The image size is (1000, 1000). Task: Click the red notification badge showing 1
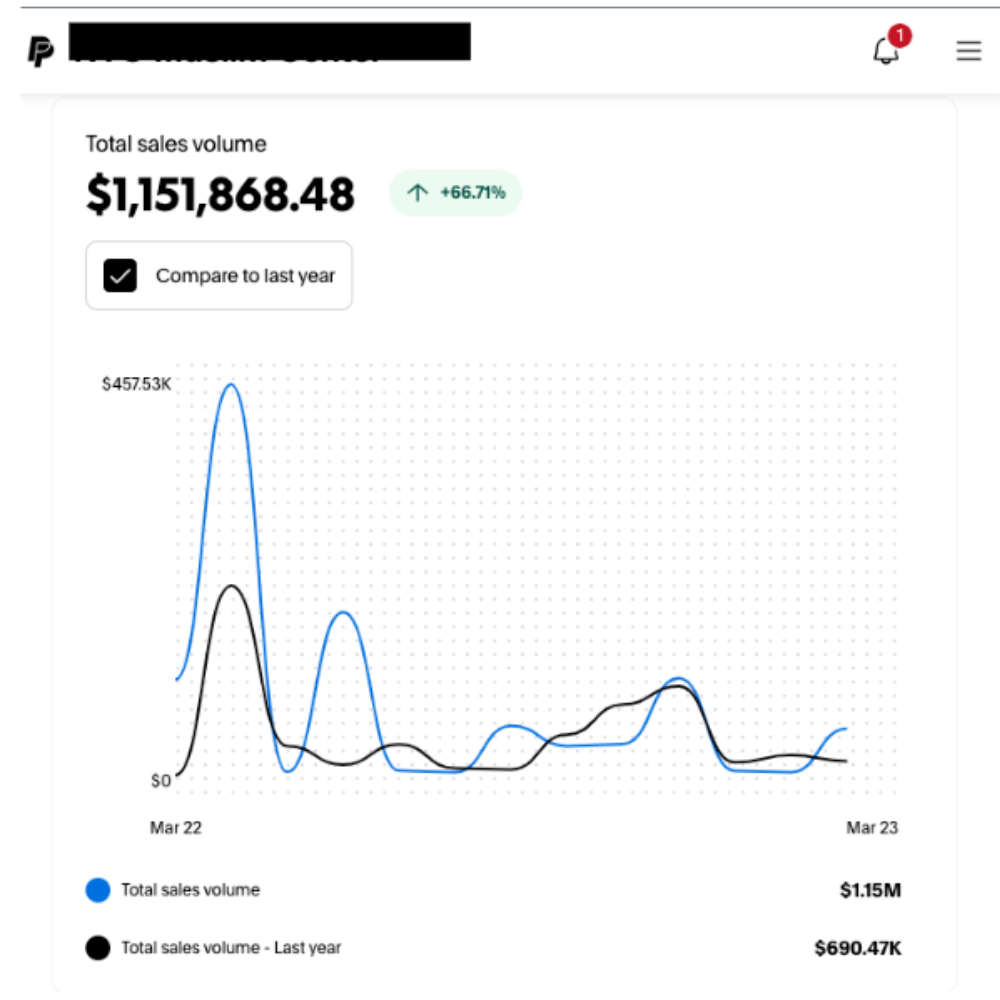coord(898,35)
